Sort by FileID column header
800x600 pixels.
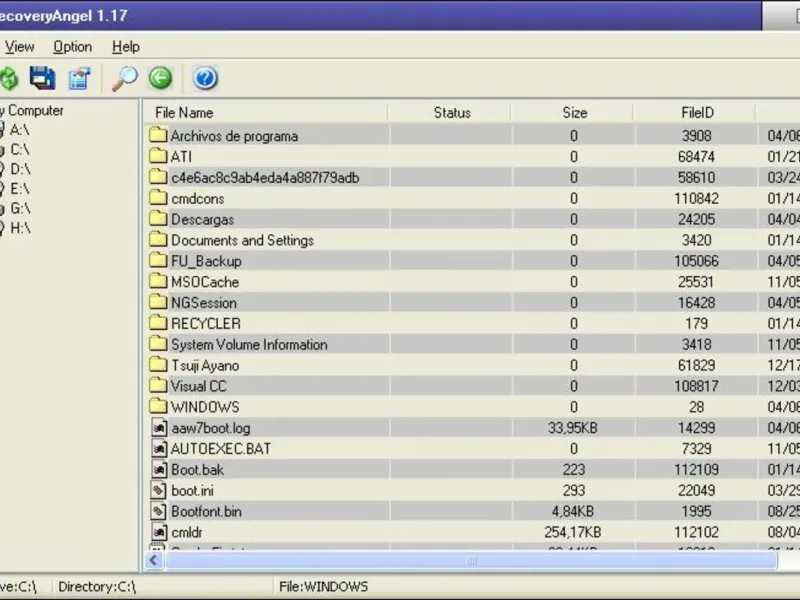click(x=695, y=112)
